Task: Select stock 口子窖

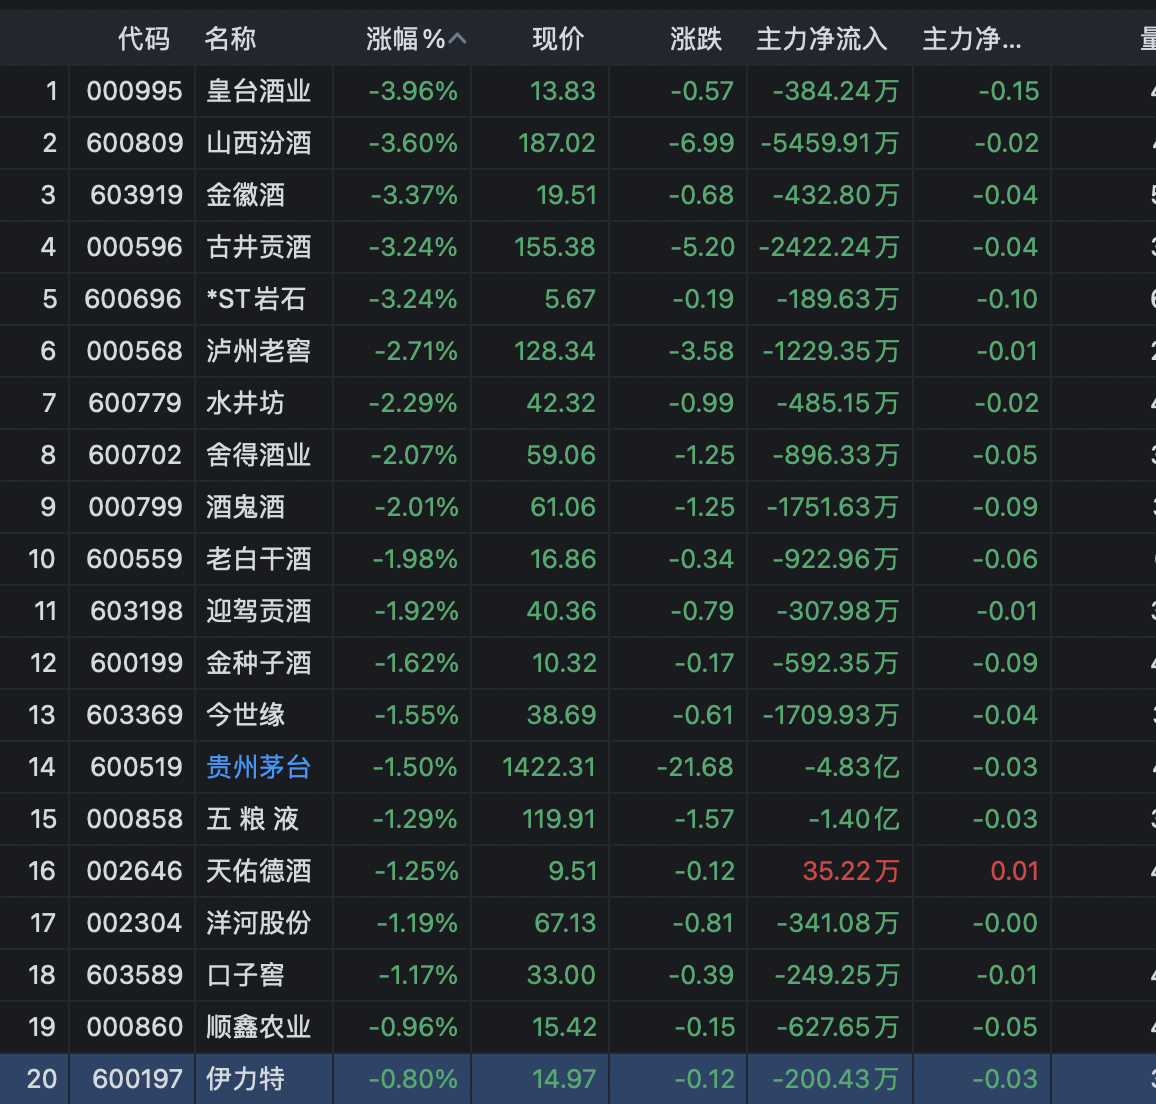Action: click(246, 975)
